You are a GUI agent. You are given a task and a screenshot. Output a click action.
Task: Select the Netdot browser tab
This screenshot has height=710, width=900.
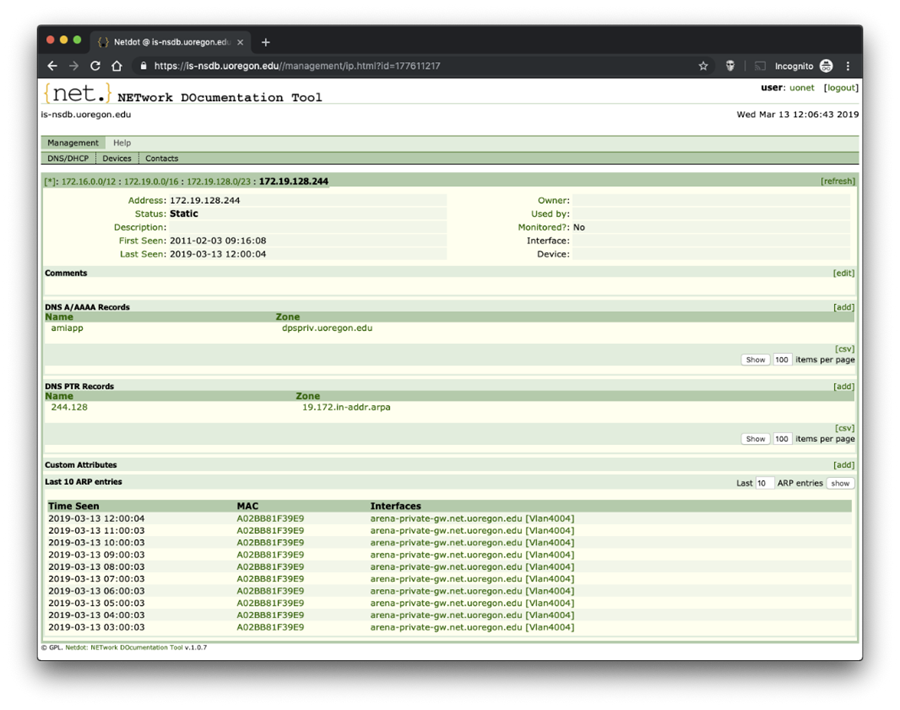171,42
